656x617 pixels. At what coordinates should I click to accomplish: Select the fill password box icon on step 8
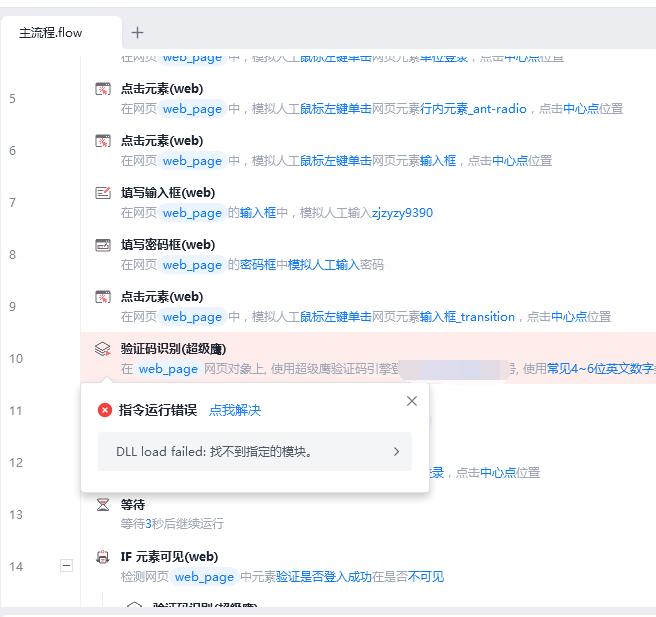tap(102, 245)
